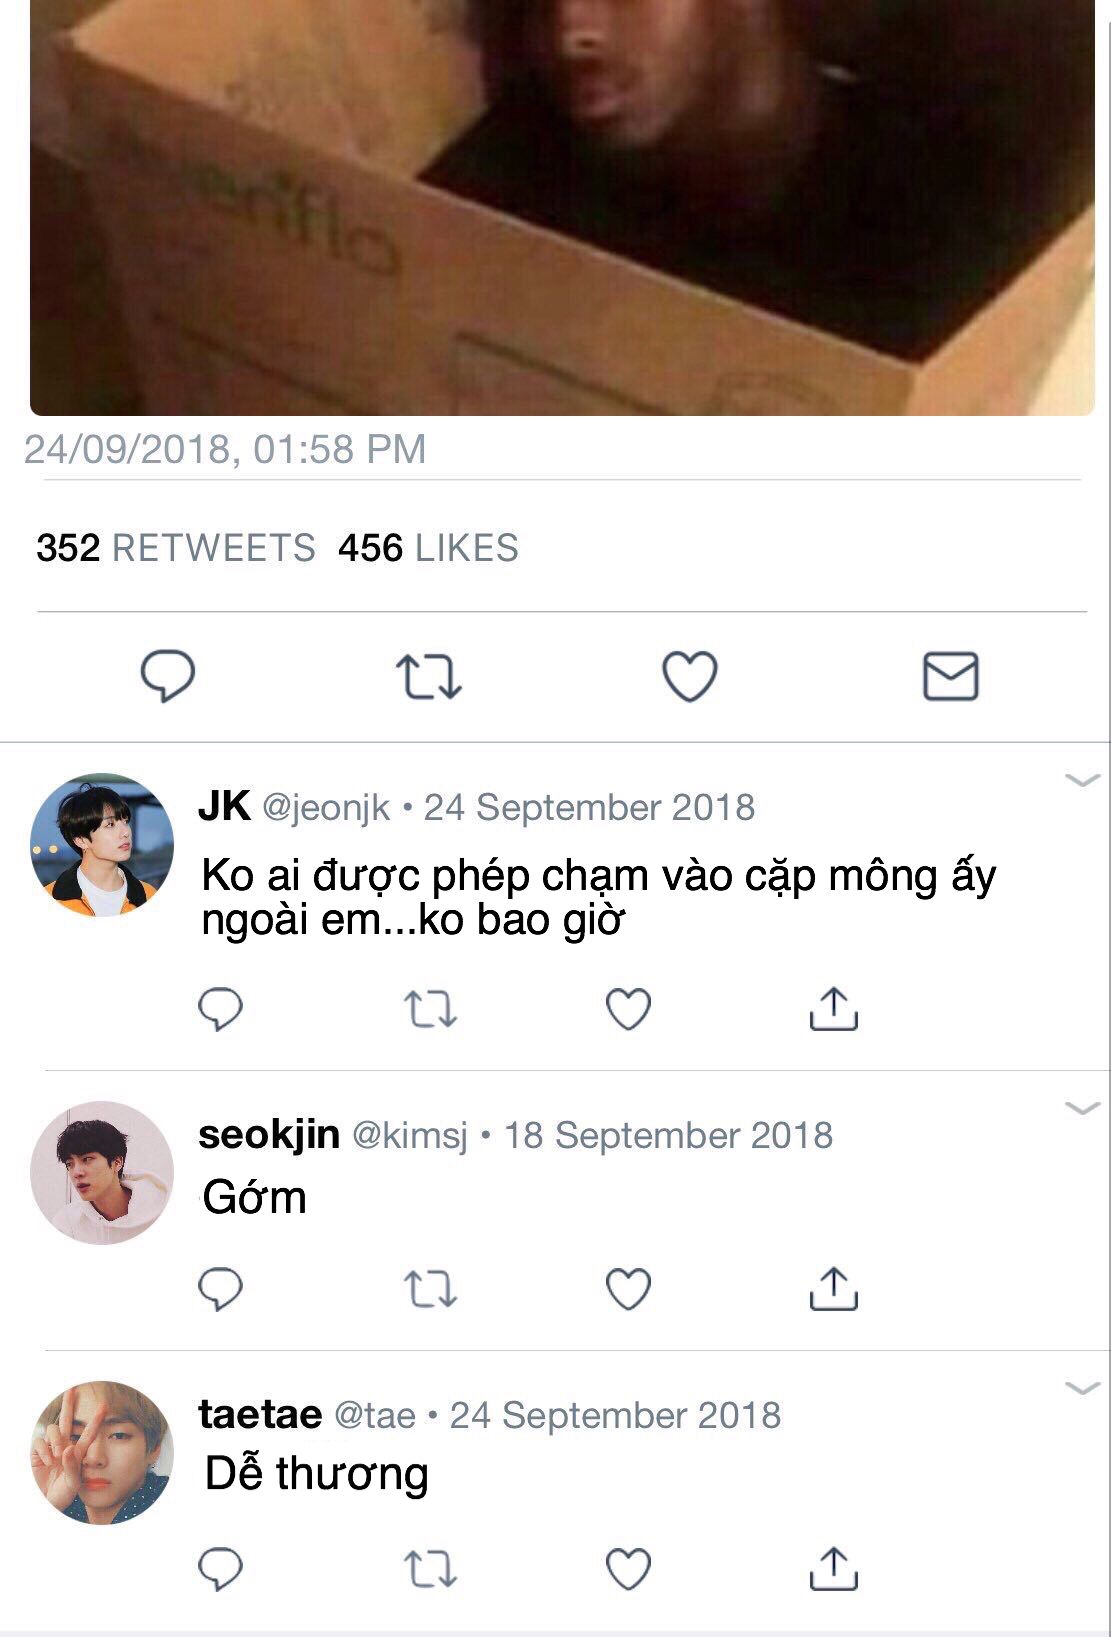Open chevron menu on seokjin's reply

(x=1083, y=1108)
